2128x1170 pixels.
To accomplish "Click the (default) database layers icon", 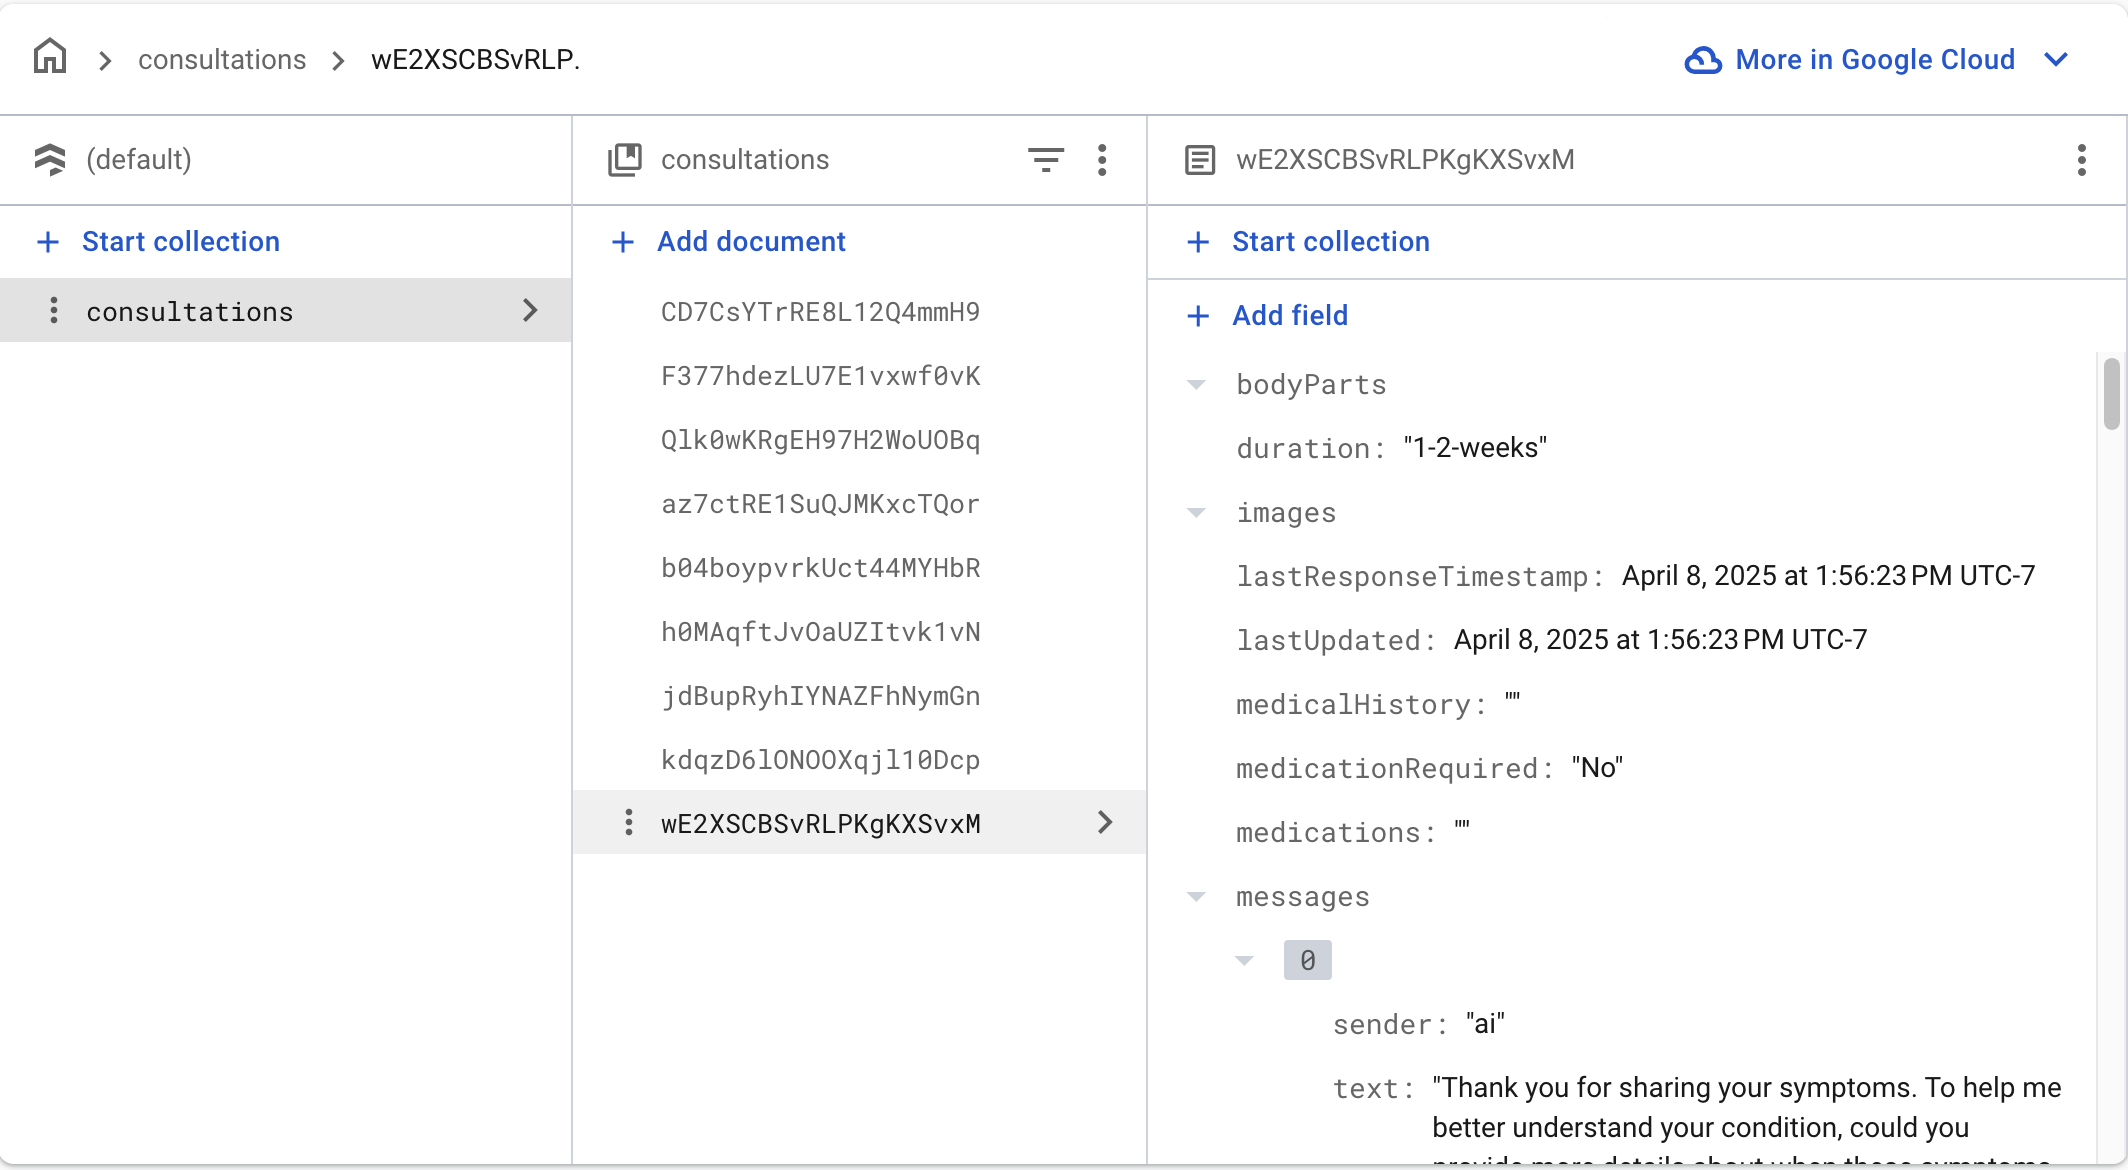I will coord(50,160).
